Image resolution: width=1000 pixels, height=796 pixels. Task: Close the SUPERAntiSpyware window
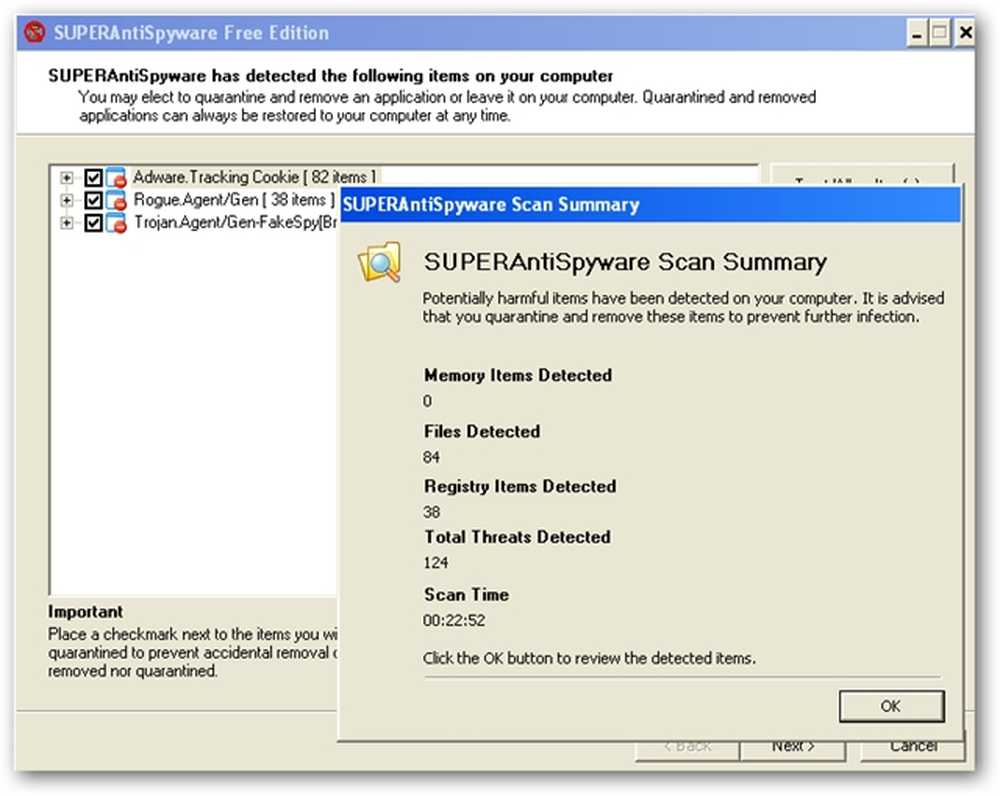pos(966,33)
